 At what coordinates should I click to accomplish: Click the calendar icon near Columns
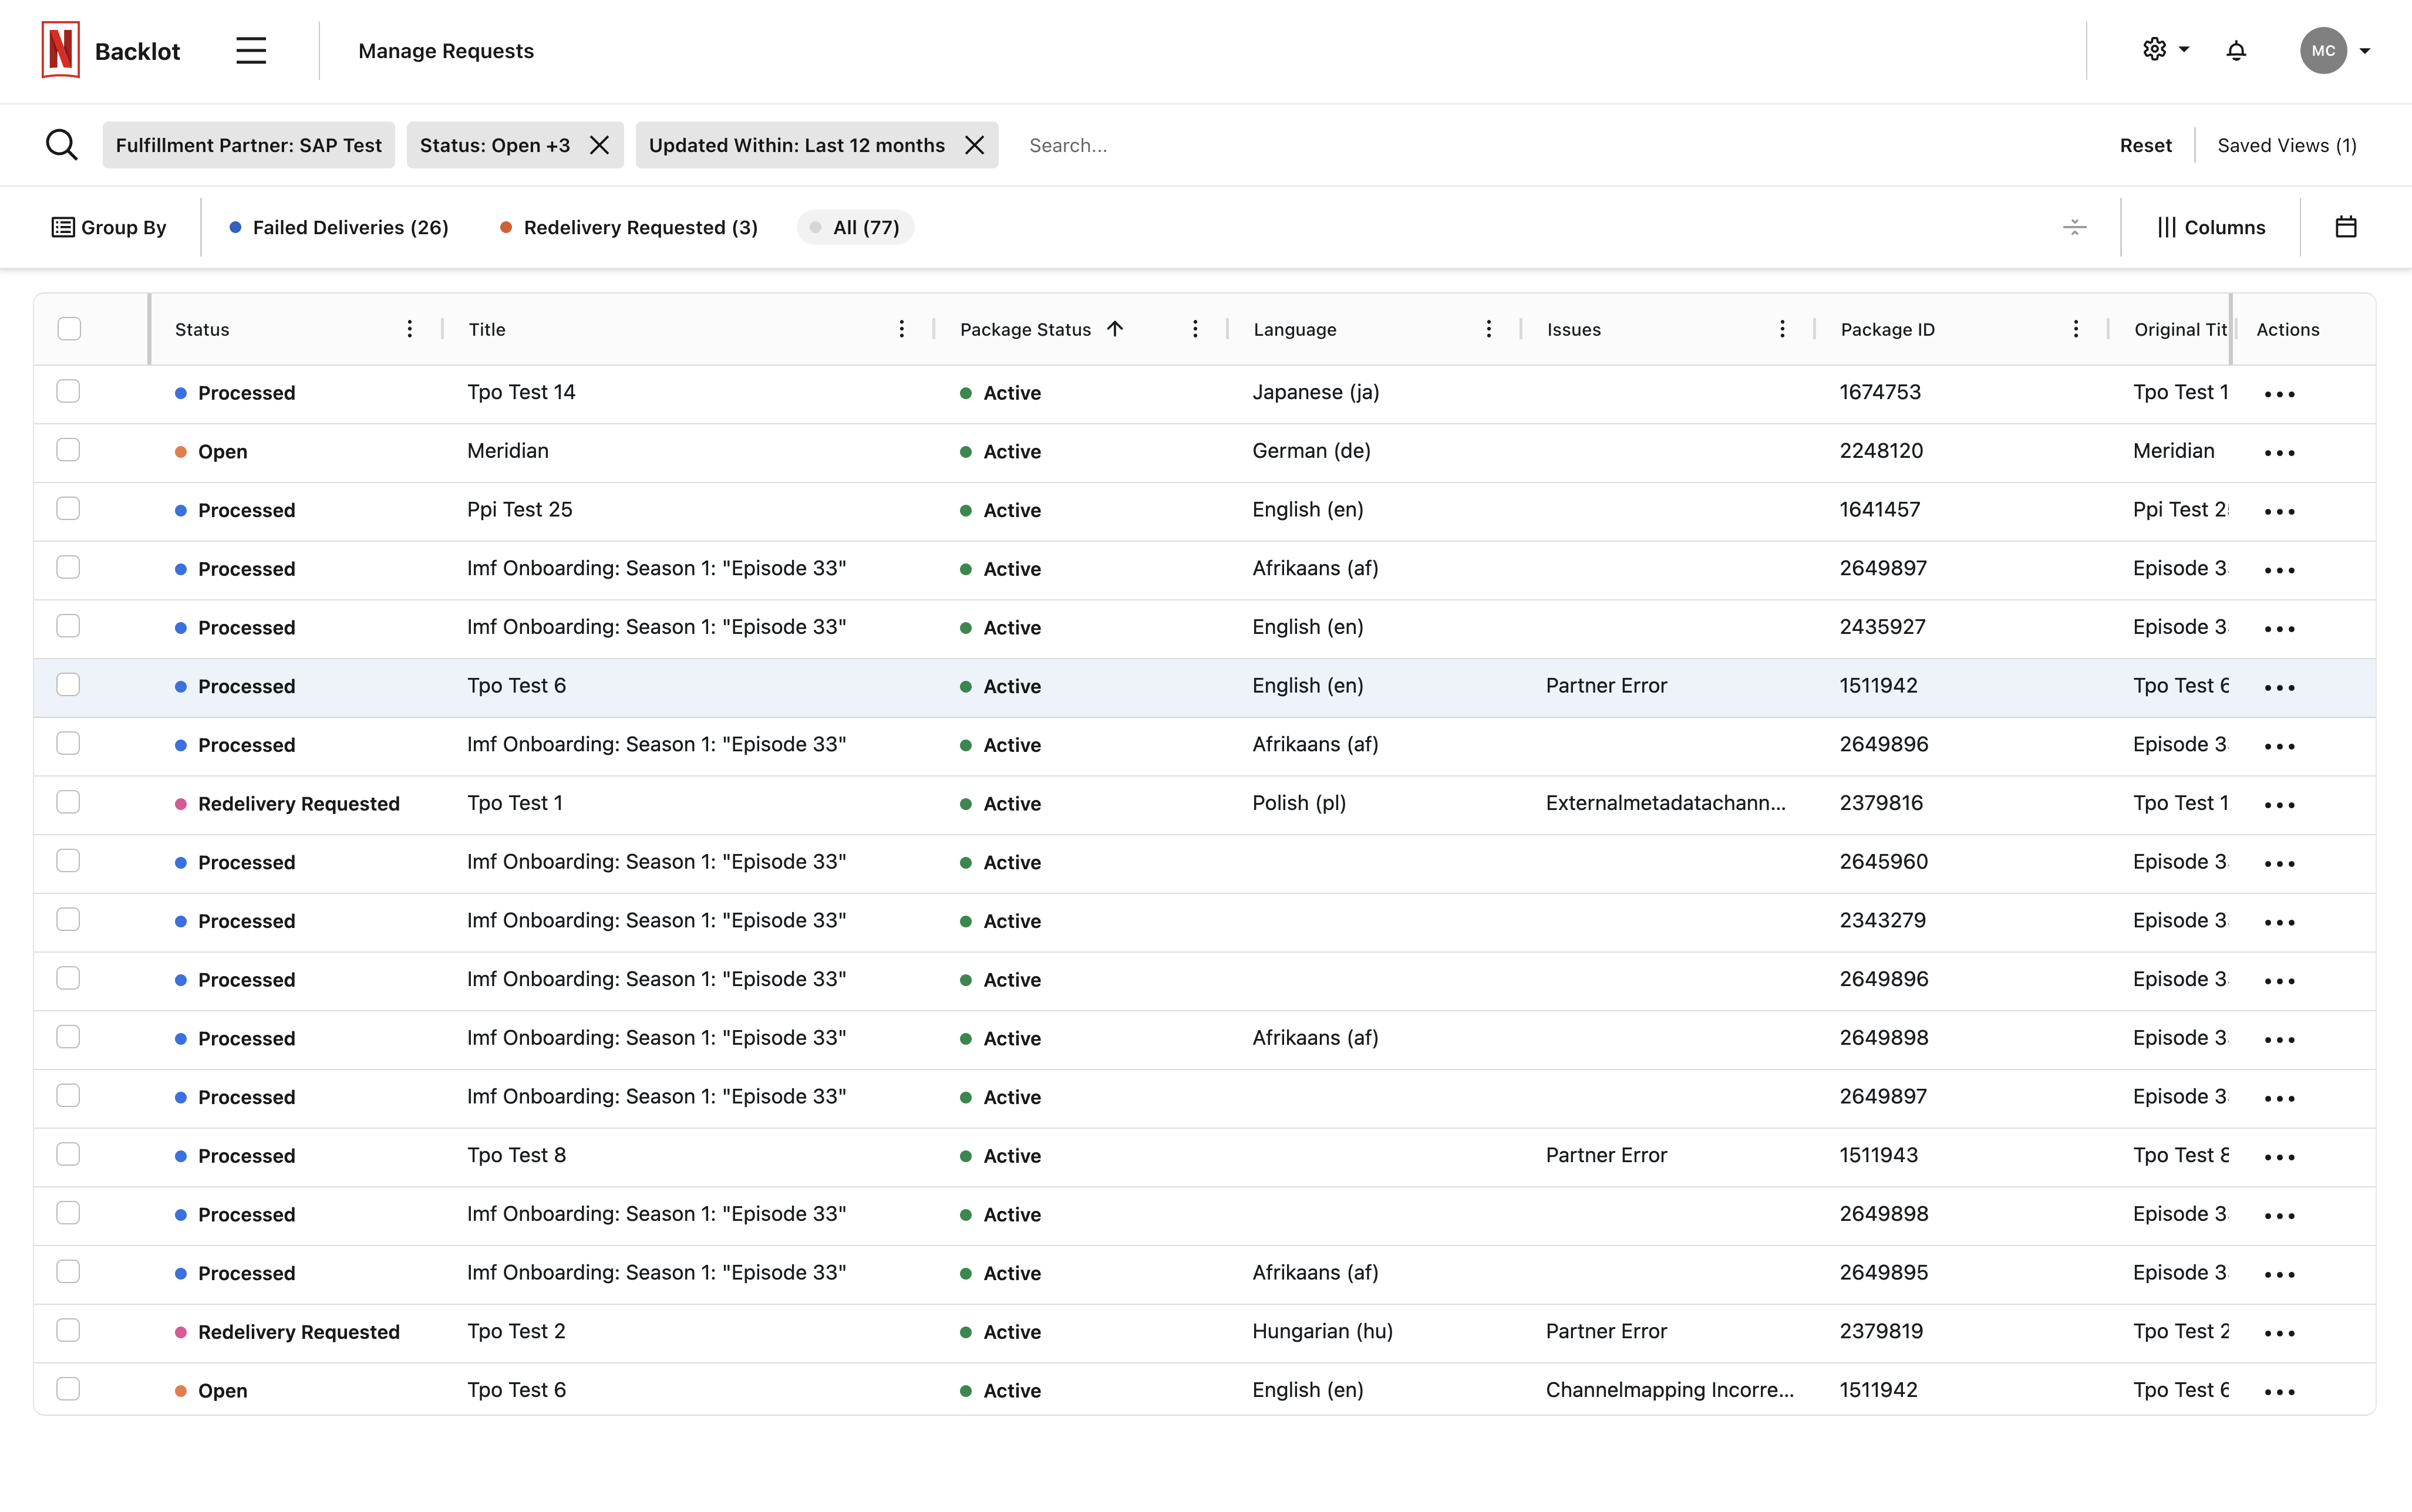[2345, 227]
